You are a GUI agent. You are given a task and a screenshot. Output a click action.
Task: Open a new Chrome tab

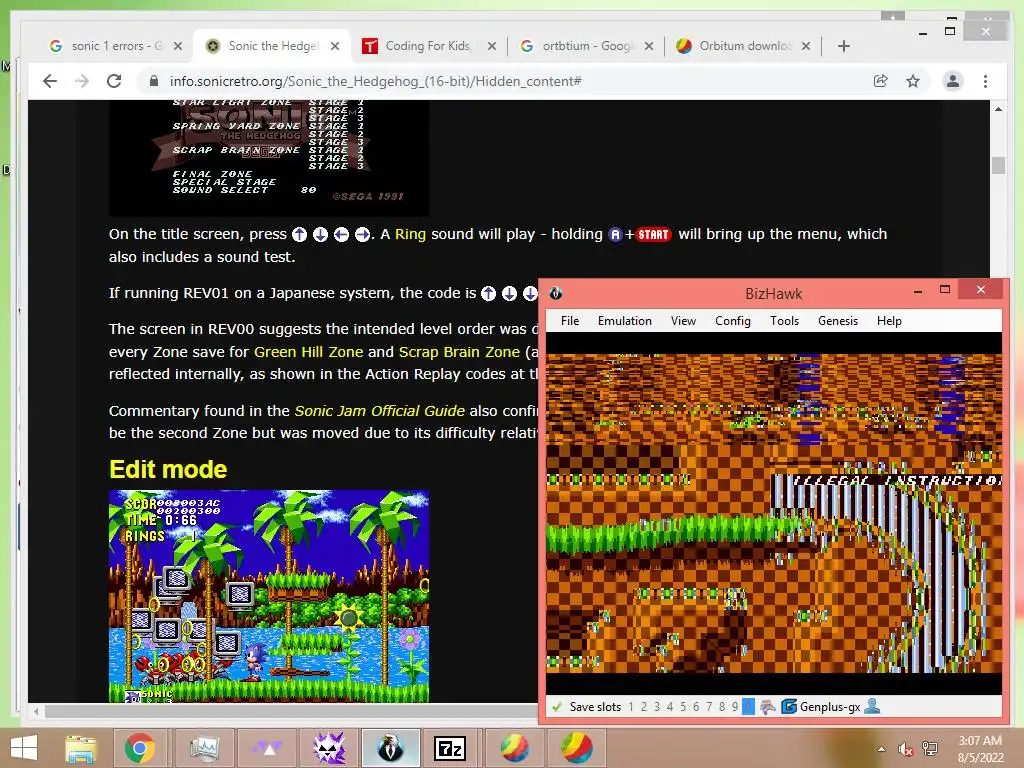844,46
